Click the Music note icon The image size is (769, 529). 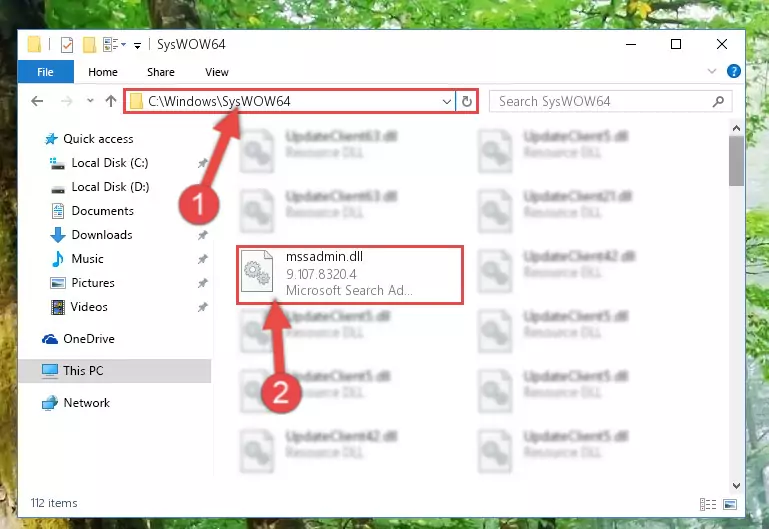58,259
